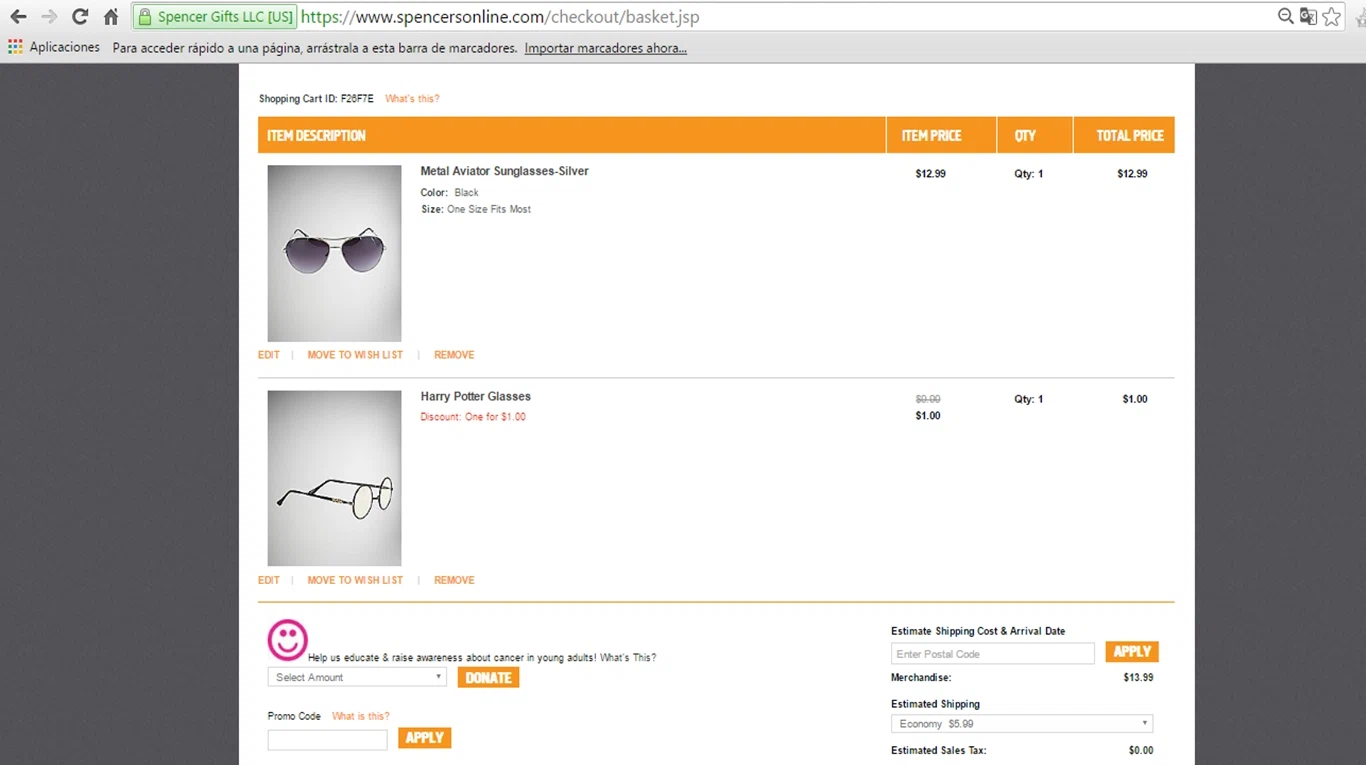Open the Select Amount donation dropdown

point(357,677)
